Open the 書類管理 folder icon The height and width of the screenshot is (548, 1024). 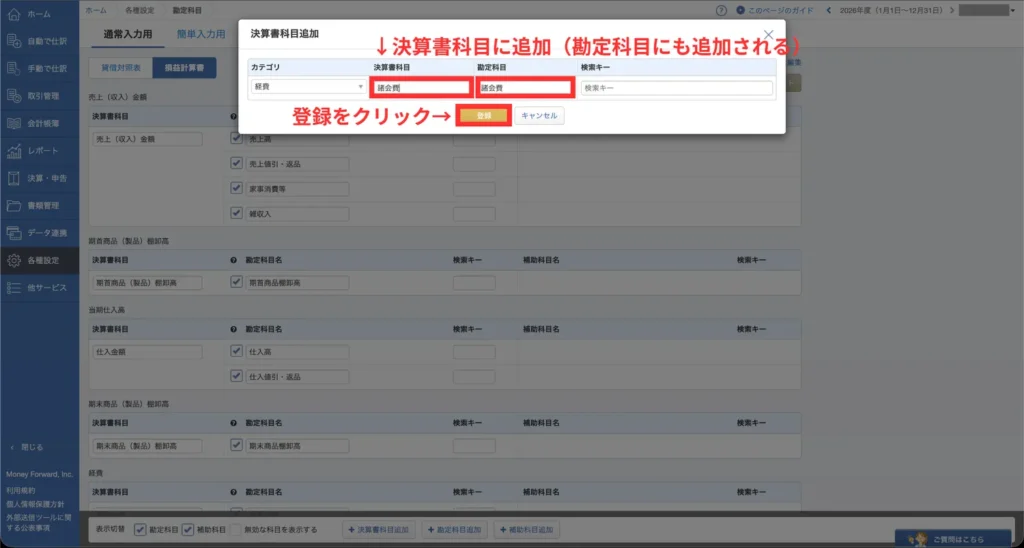tap(14, 206)
